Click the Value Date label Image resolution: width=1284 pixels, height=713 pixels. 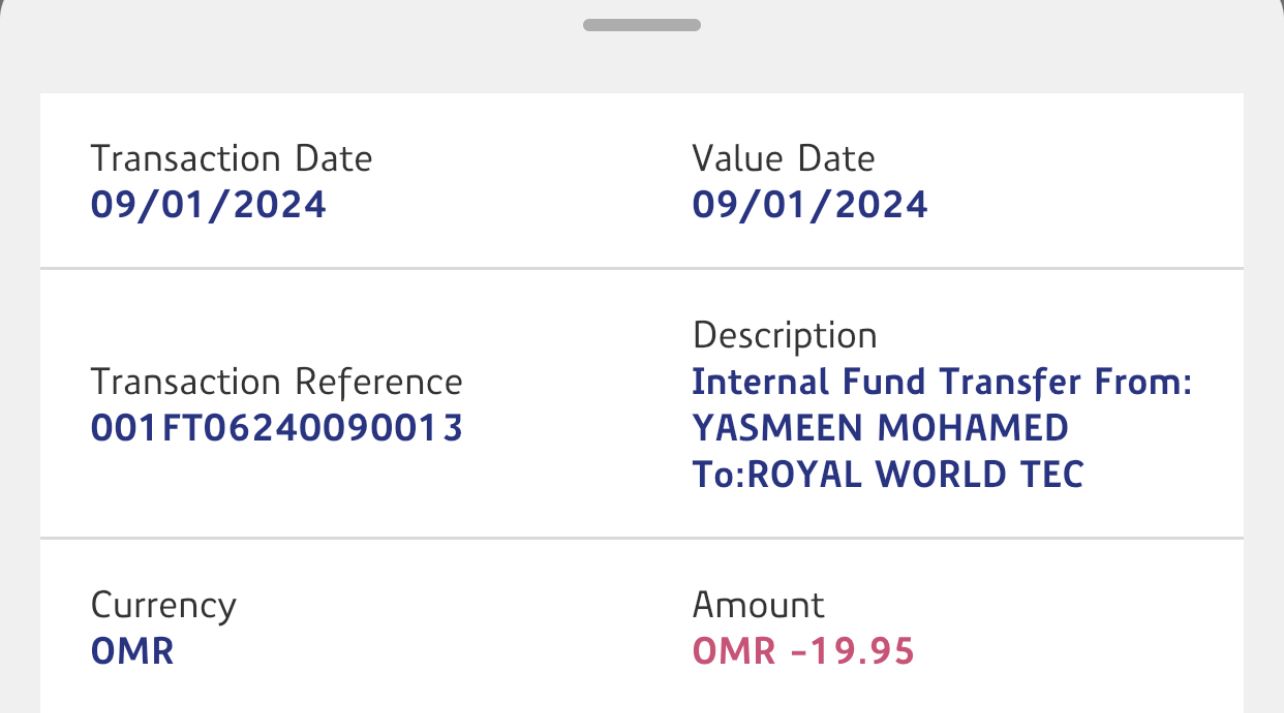point(783,159)
